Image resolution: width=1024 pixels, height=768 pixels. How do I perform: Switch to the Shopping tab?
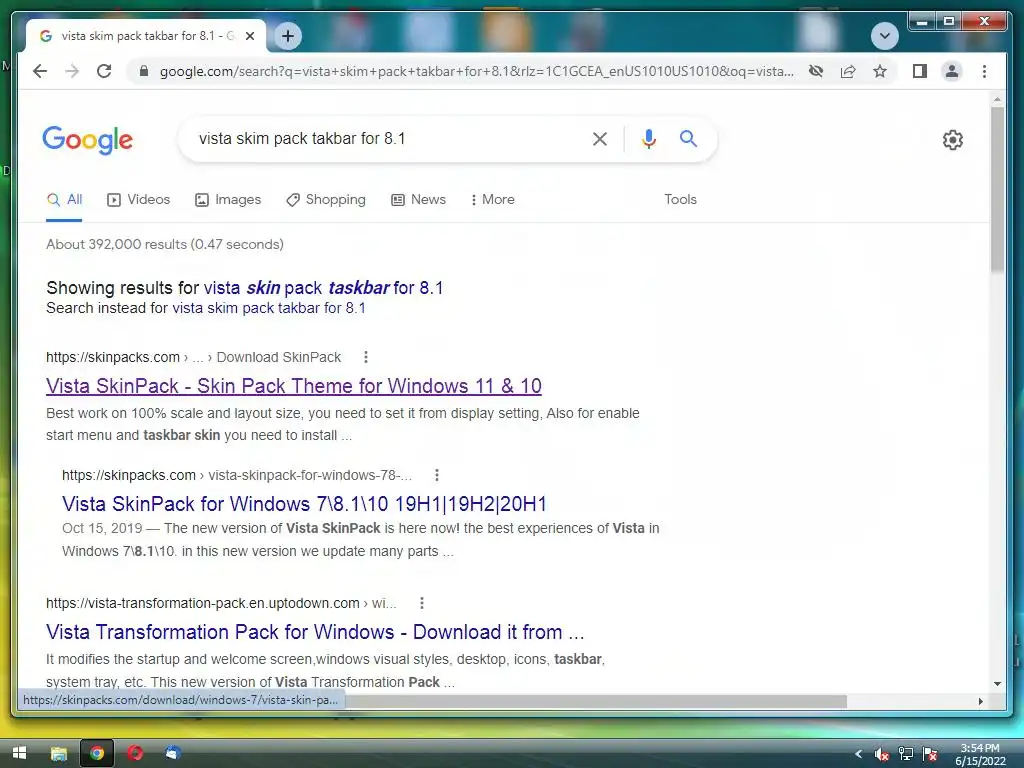326,200
